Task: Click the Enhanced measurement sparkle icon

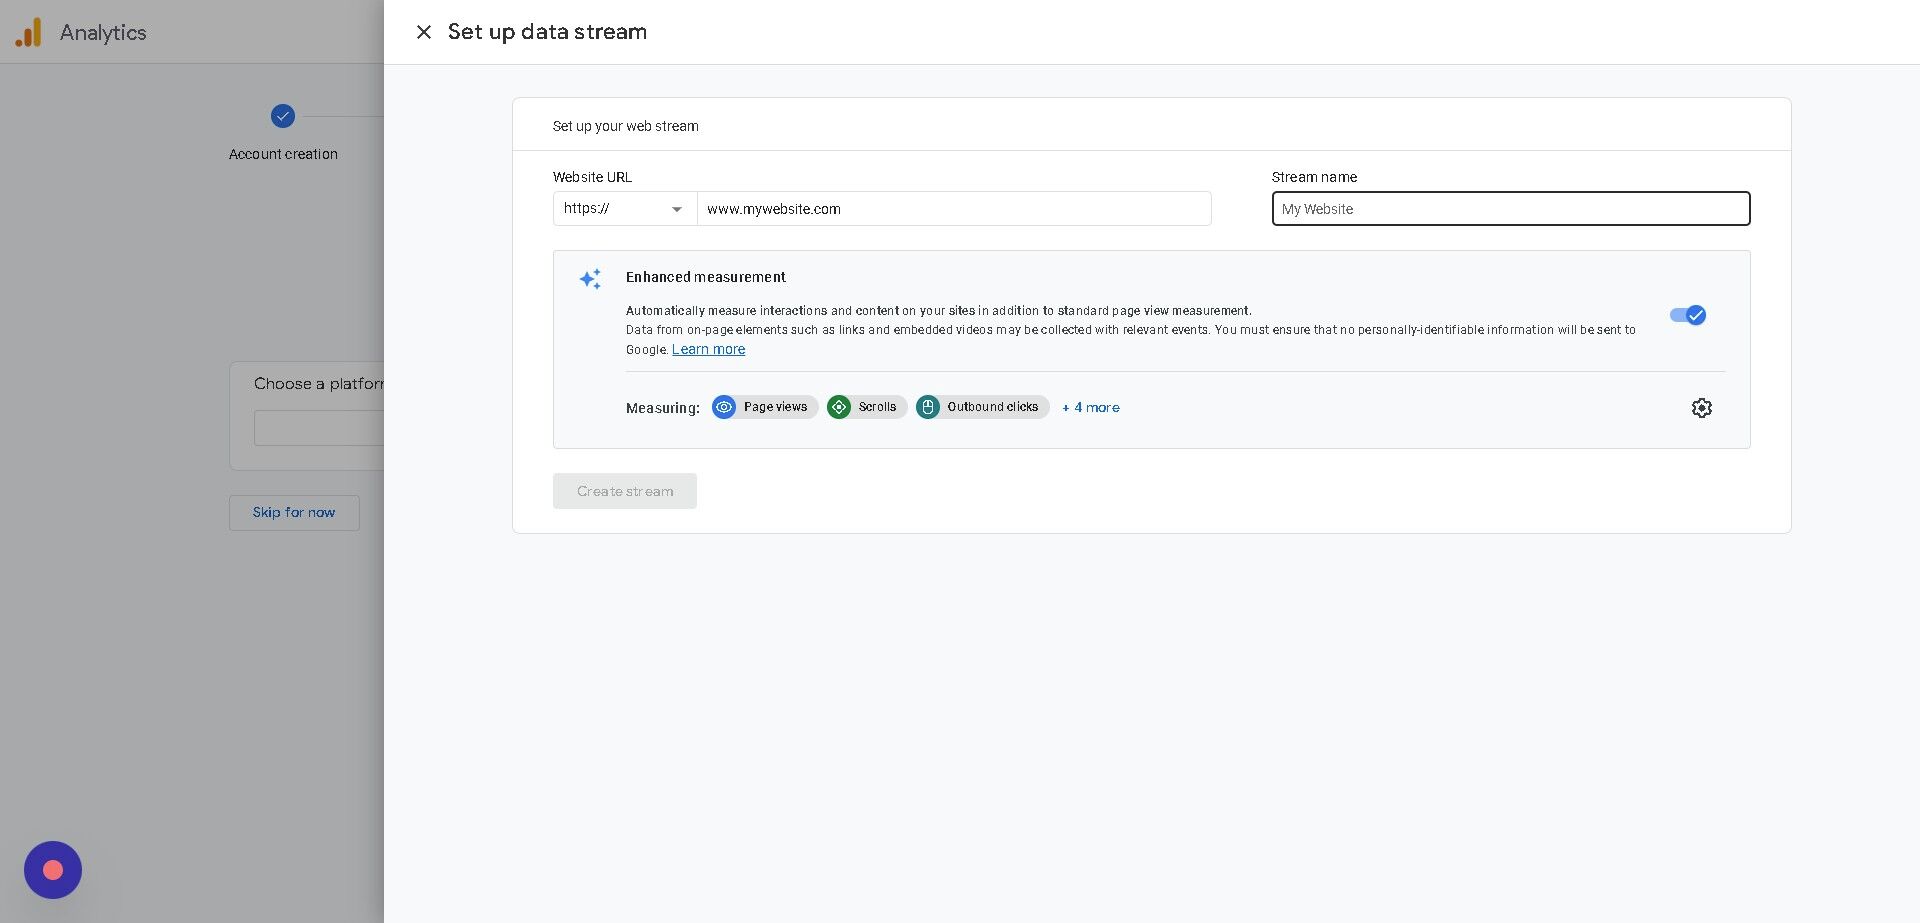Action: (x=590, y=279)
